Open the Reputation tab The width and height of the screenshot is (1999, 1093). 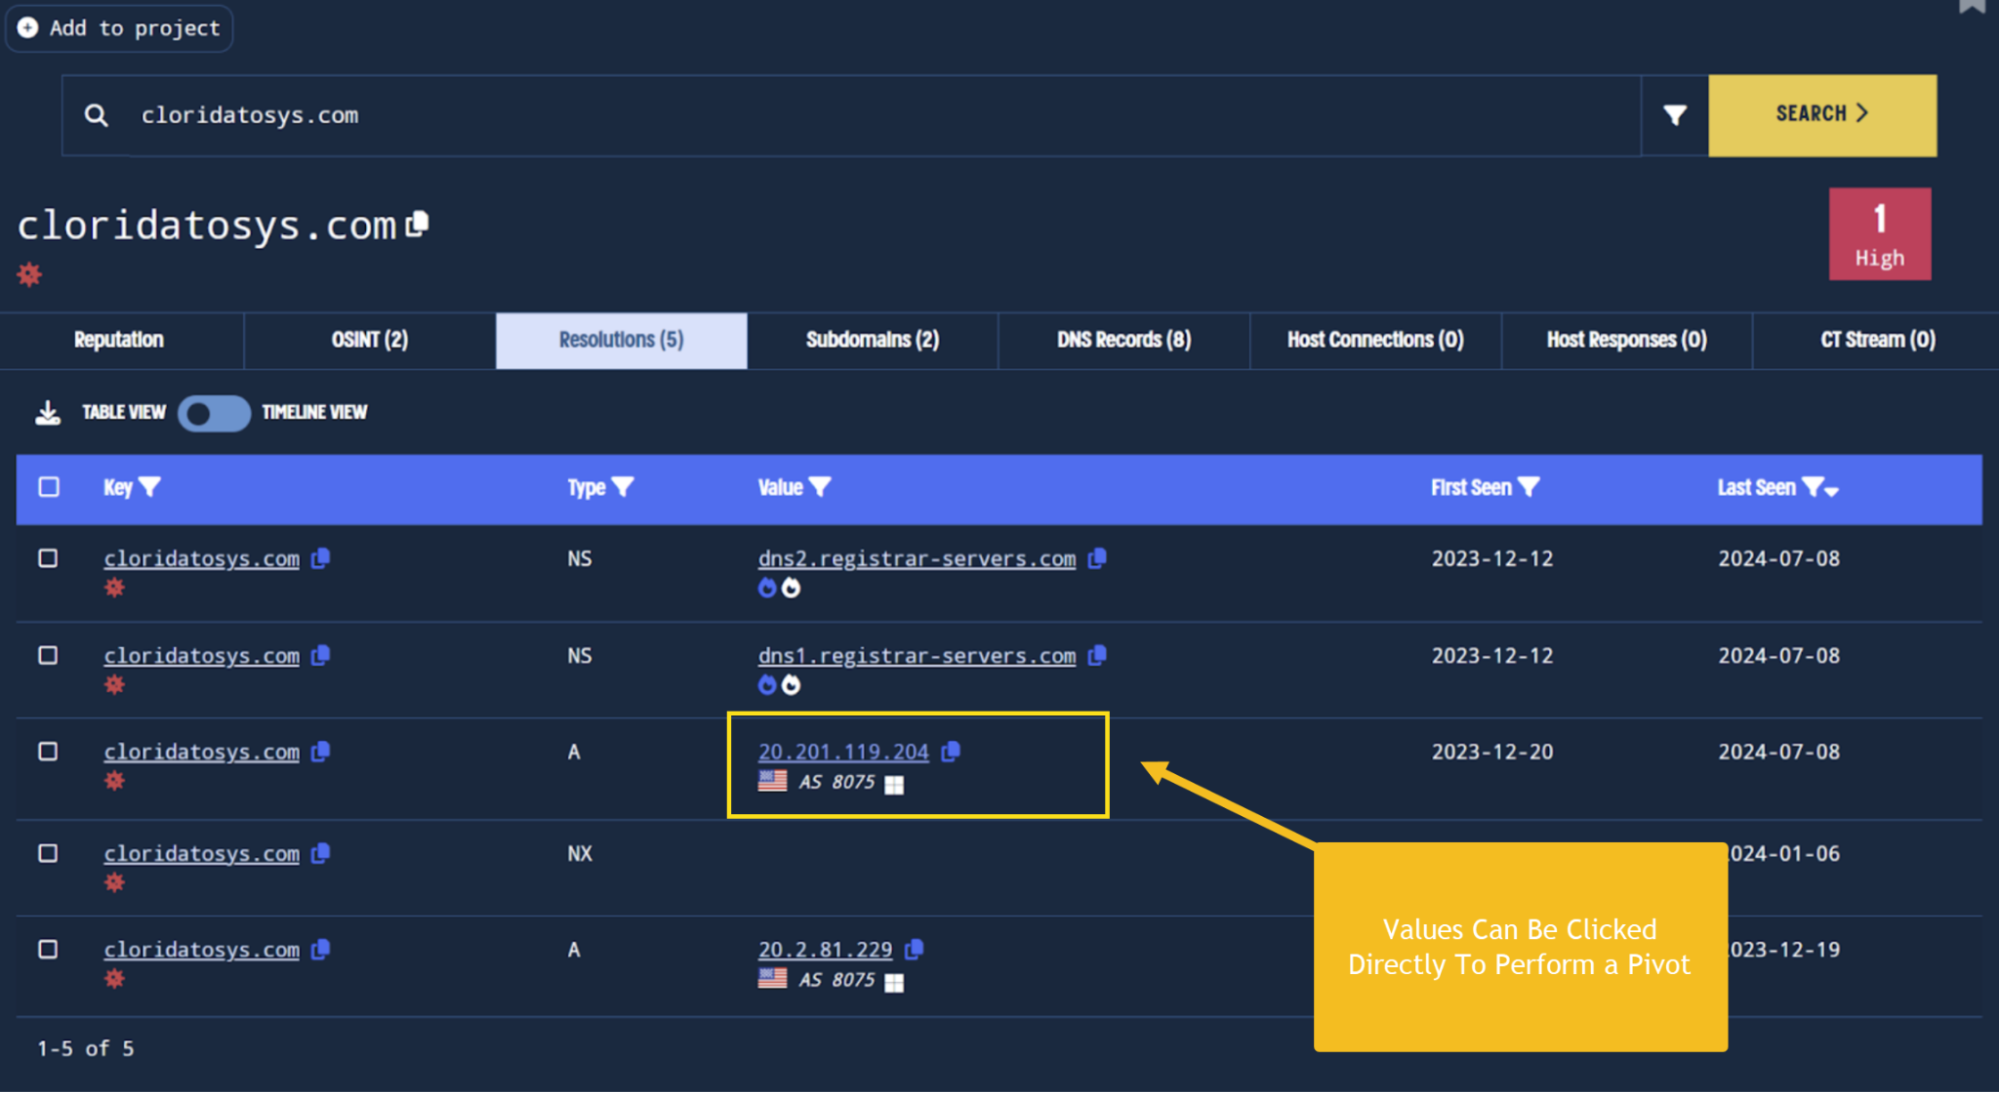(119, 340)
